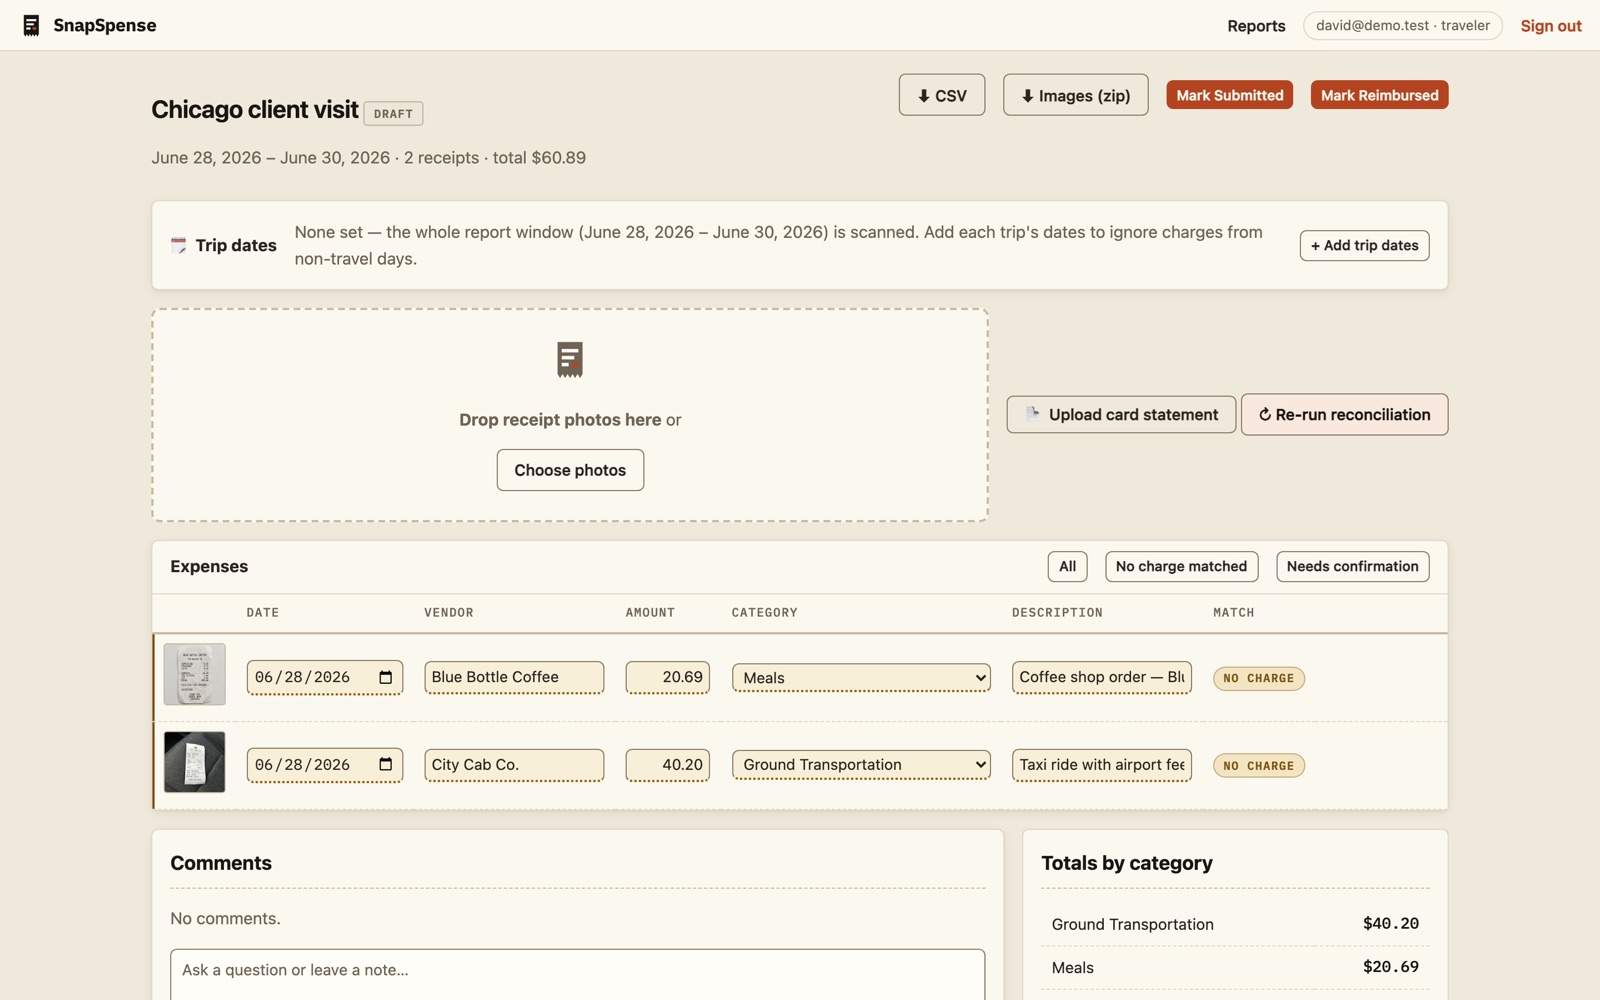Open calendar picker on City Cab date
This screenshot has height=1000, width=1600.
(386, 765)
